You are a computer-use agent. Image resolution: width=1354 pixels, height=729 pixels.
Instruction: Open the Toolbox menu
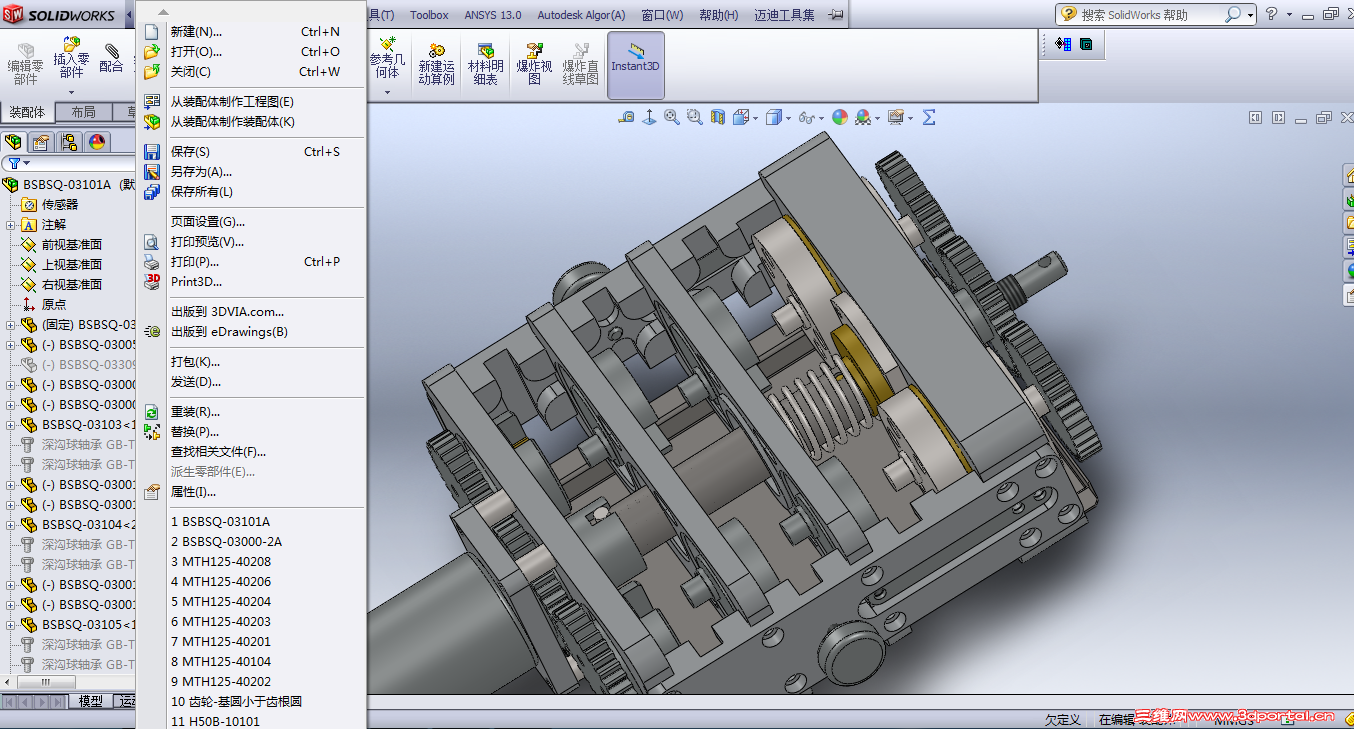click(x=429, y=15)
